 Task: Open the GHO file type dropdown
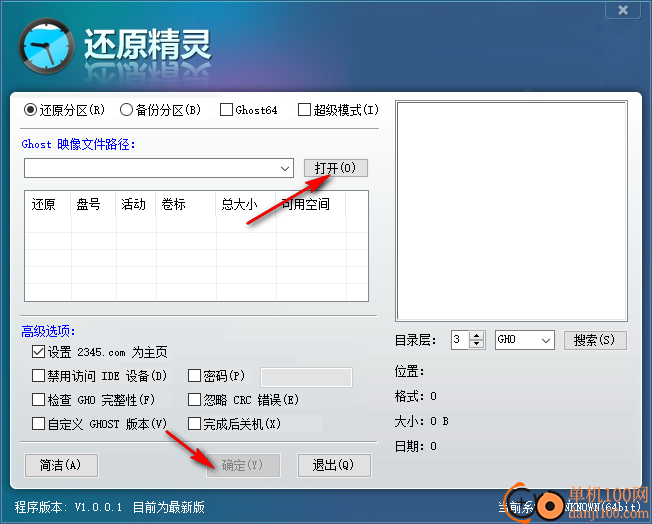pyautogui.click(x=525, y=340)
